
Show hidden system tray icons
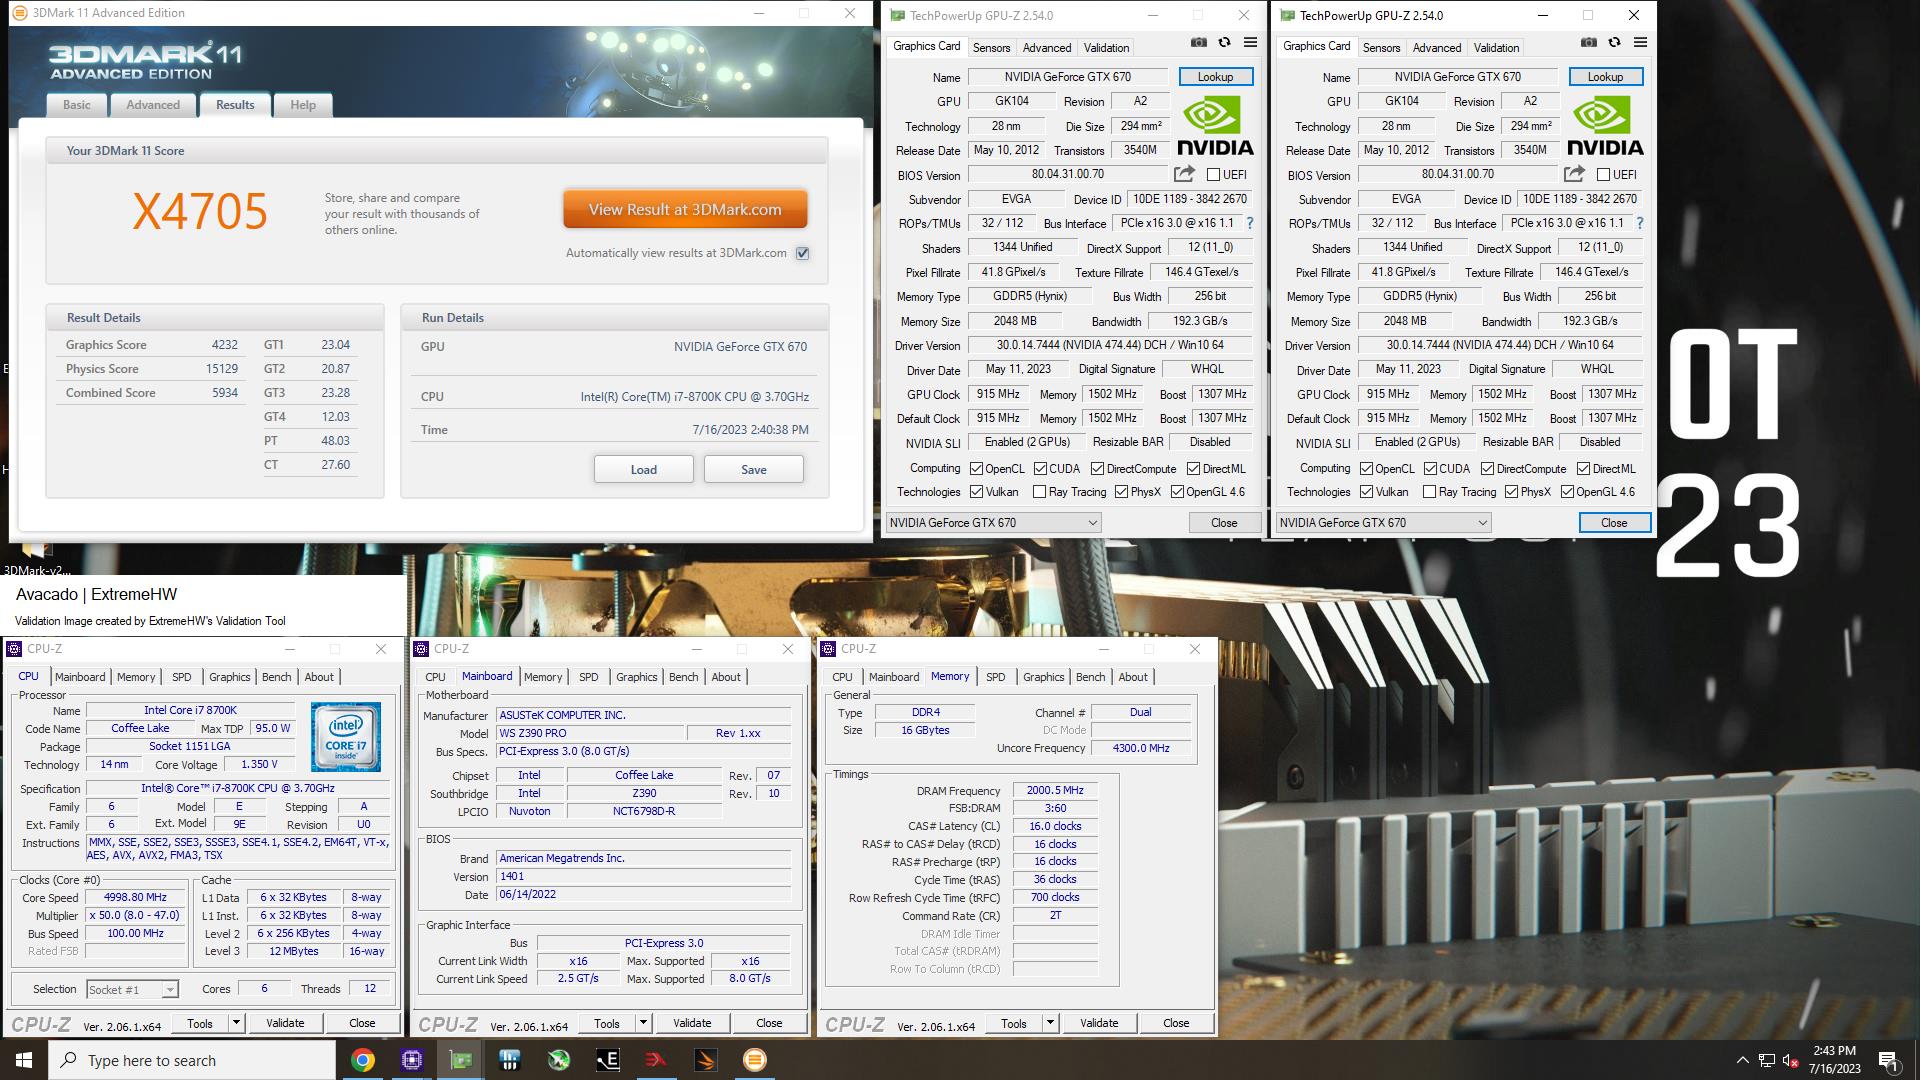click(x=1742, y=1060)
